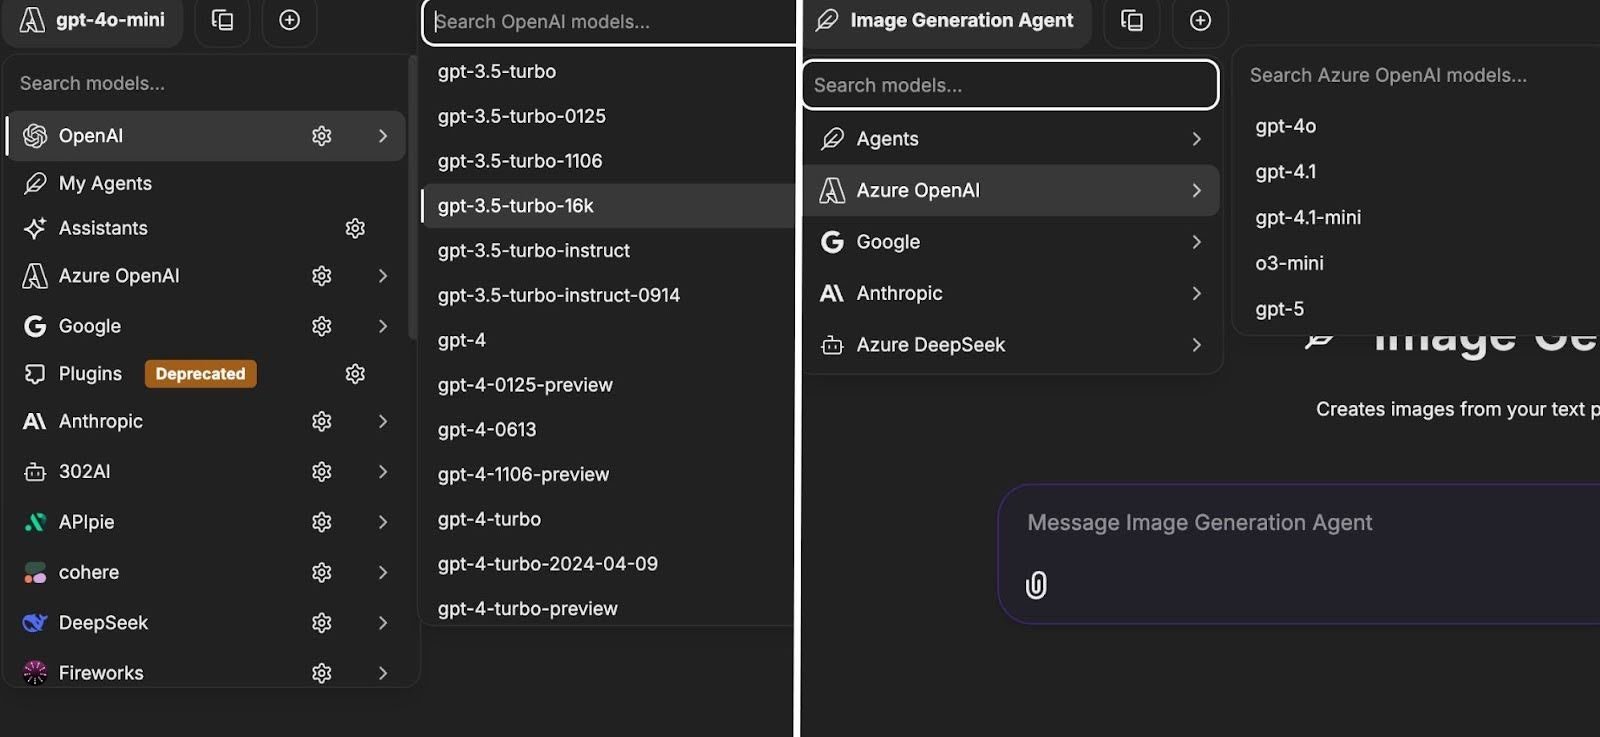Focus the left Search models field
The image size is (1600, 737).
[206, 84]
